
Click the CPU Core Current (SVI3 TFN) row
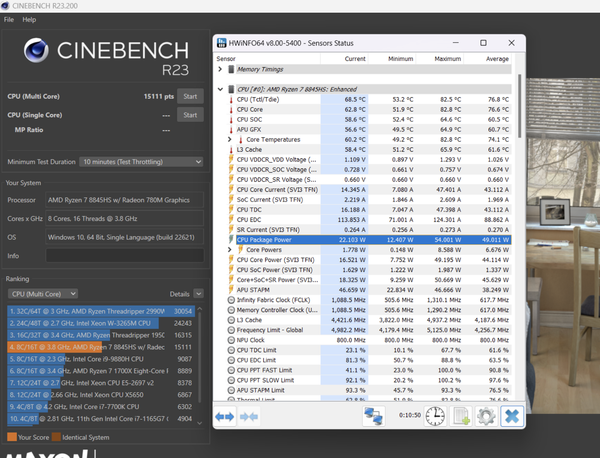[x=370, y=190]
